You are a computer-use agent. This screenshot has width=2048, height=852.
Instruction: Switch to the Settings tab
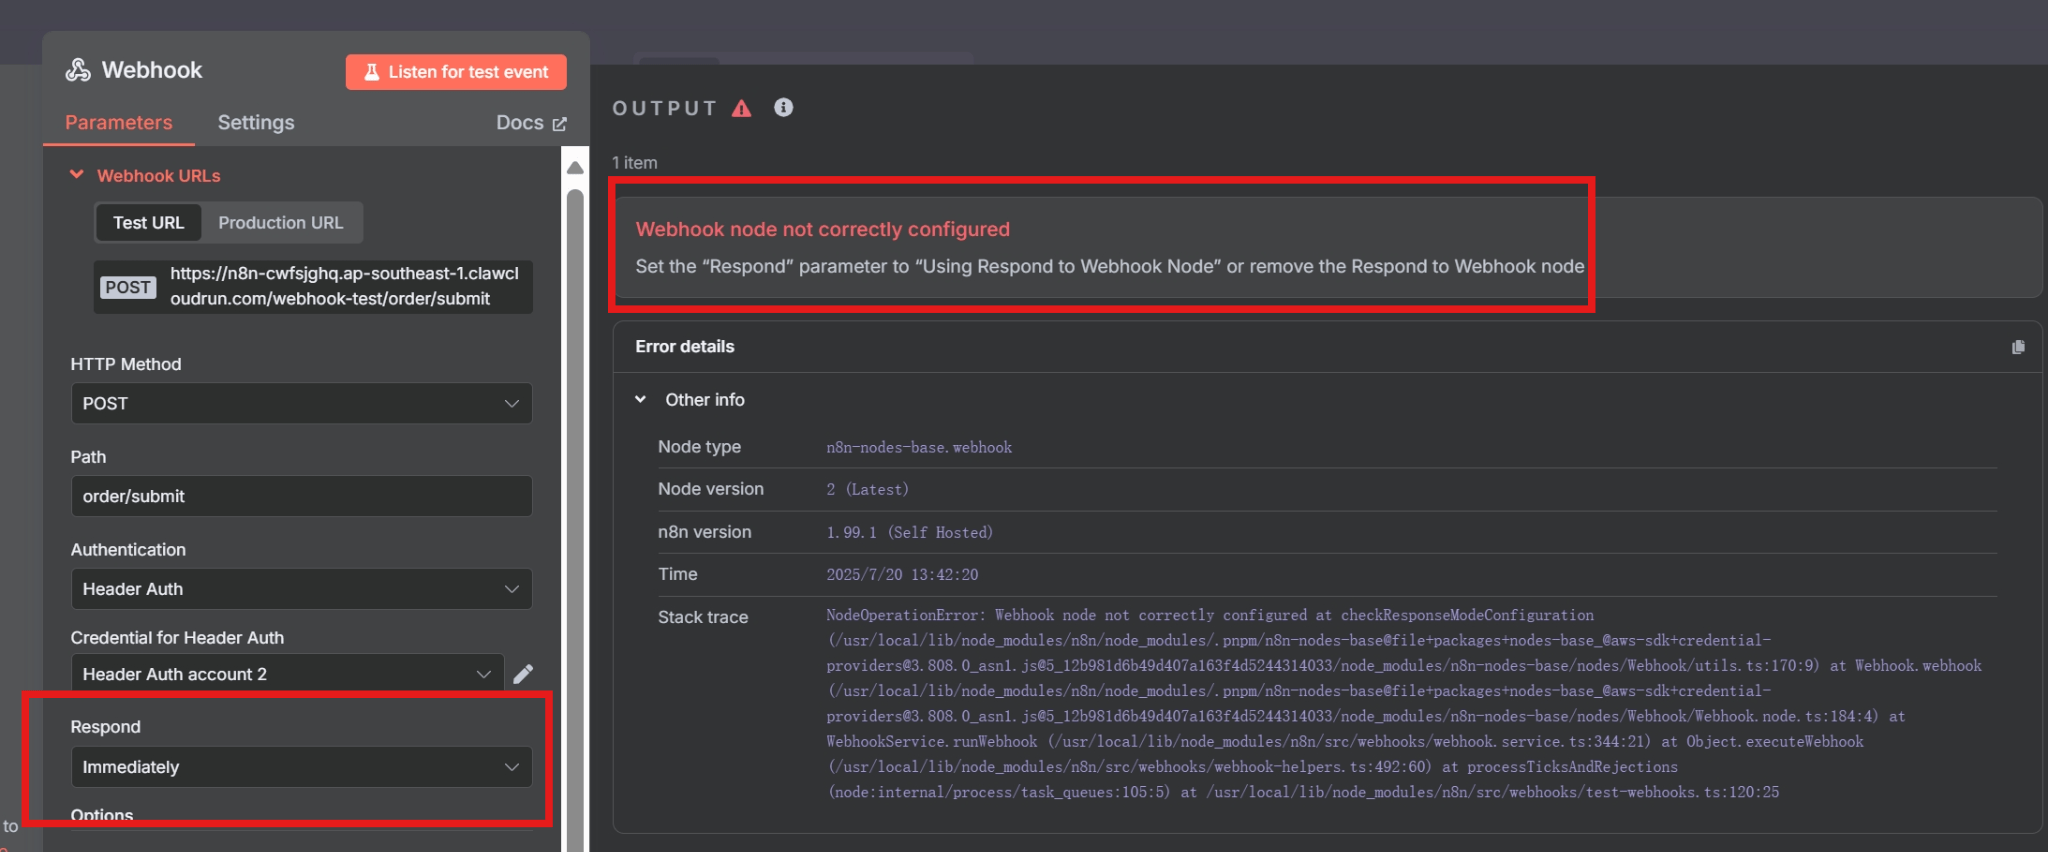coord(256,123)
